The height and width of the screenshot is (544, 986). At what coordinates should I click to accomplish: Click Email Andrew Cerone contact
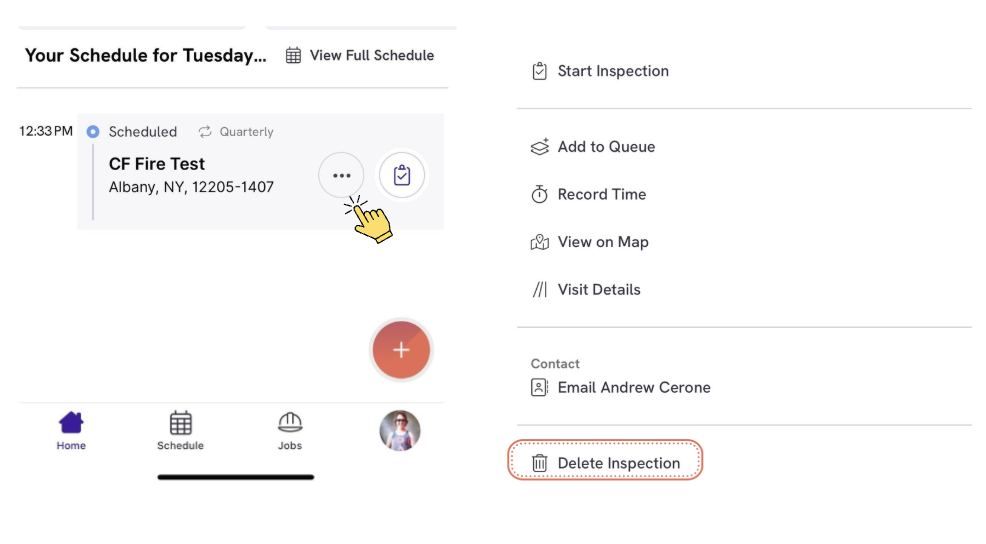tap(621, 387)
